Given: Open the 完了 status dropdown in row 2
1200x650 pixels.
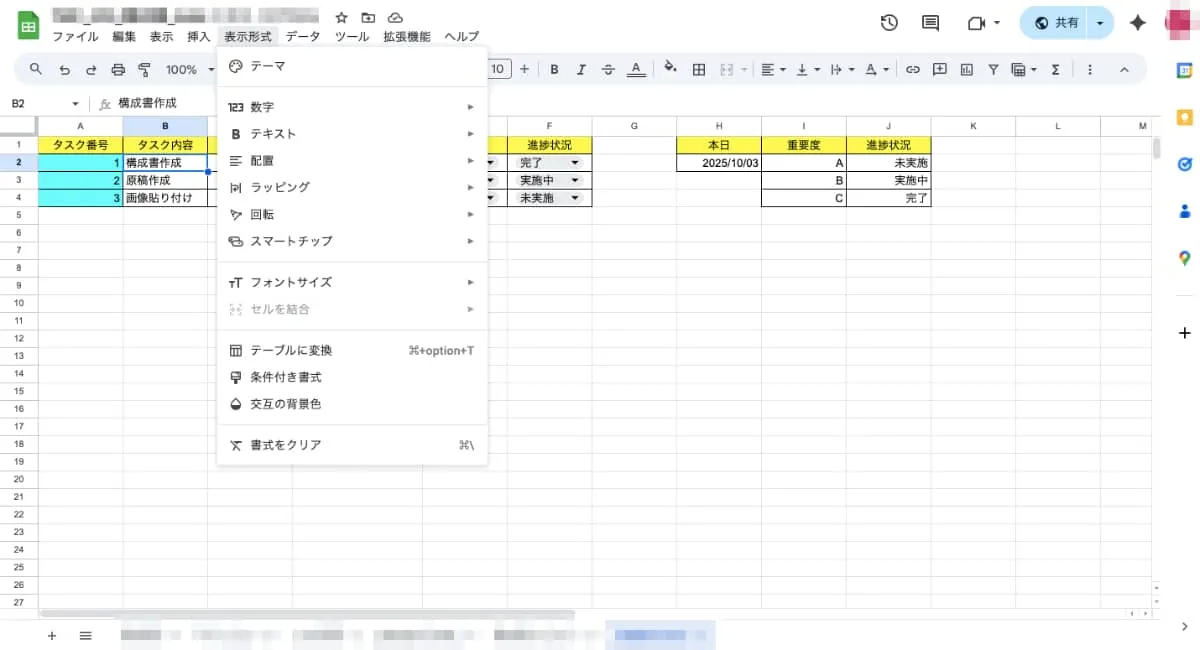Looking at the screenshot, I should point(576,162).
